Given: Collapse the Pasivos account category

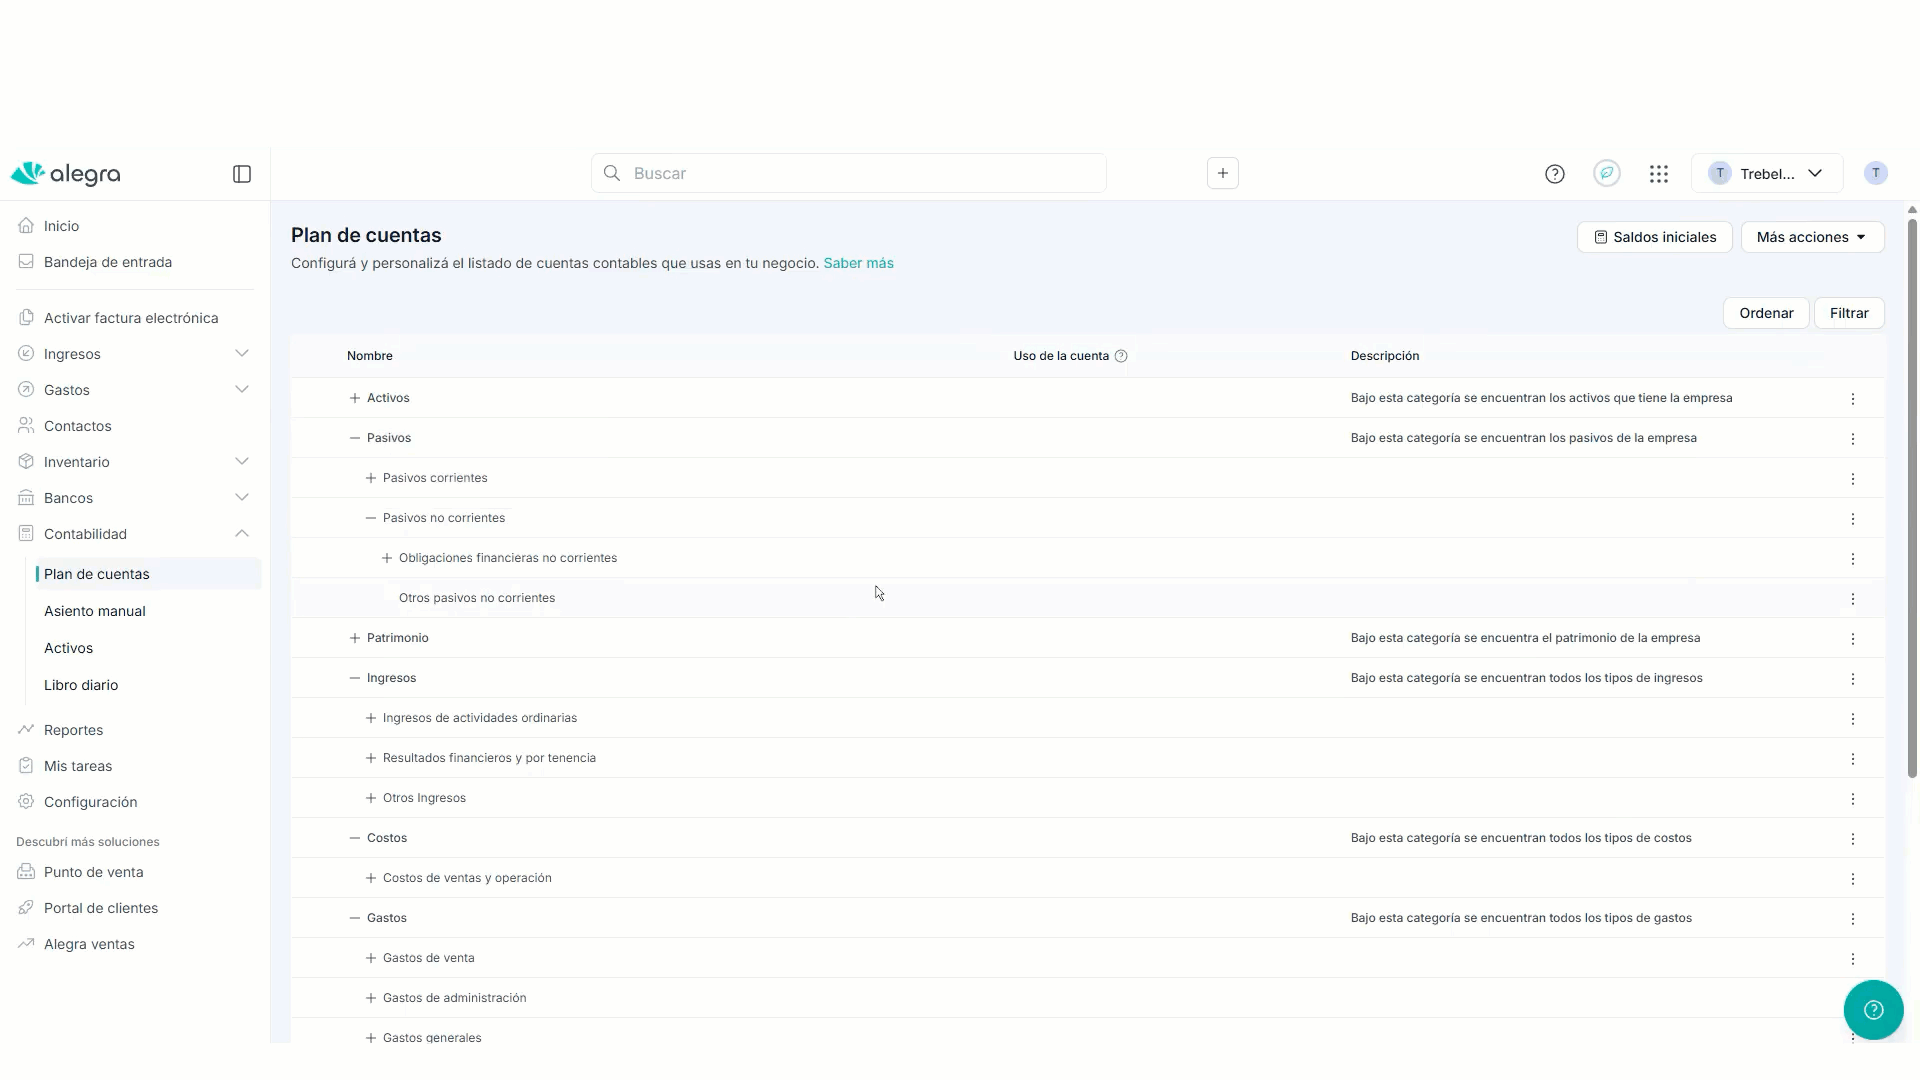Looking at the screenshot, I should 354,438.
